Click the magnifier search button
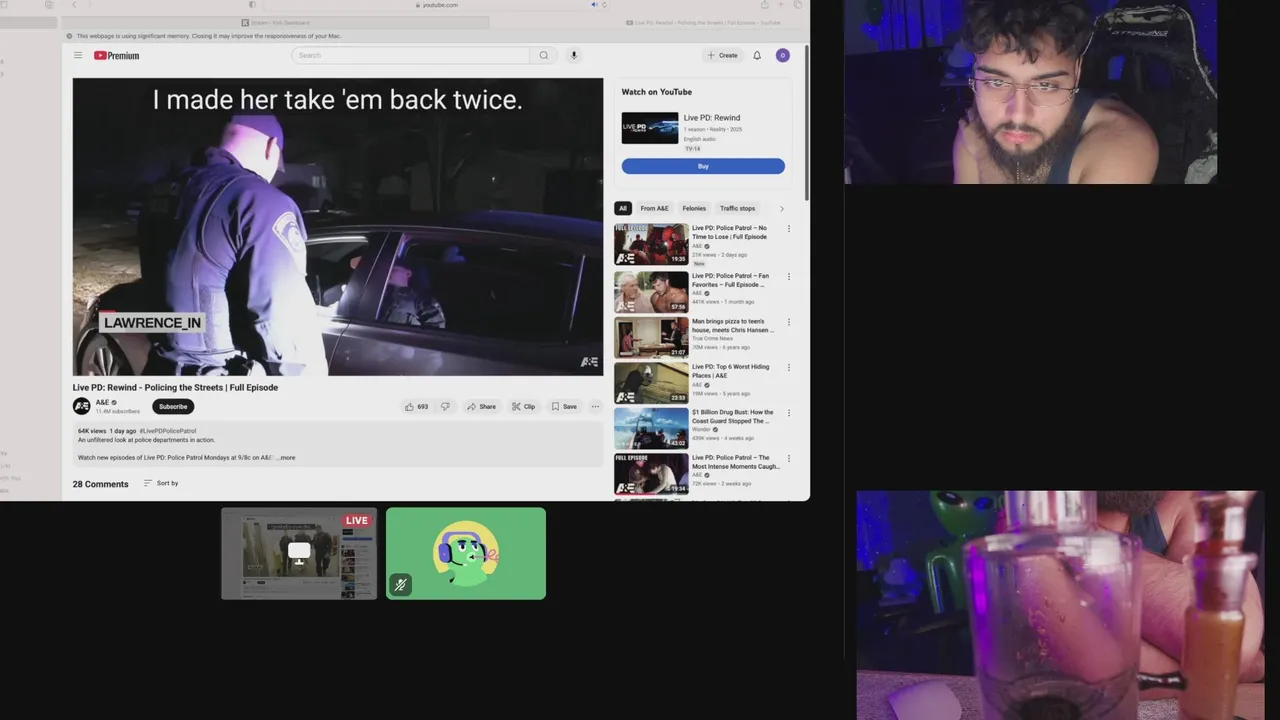This screenshot has width=1280, height=720. pyautogui.click(x=544, y=55)
